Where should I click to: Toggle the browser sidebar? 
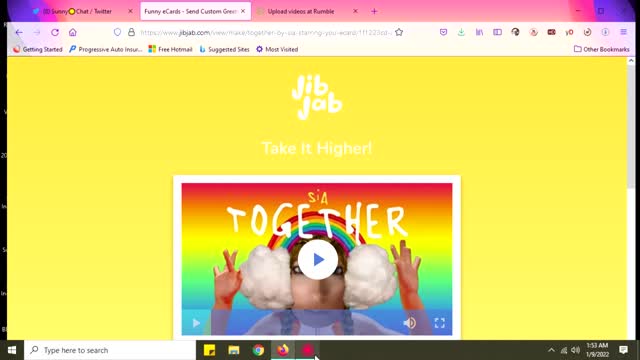tap(497, 32)
